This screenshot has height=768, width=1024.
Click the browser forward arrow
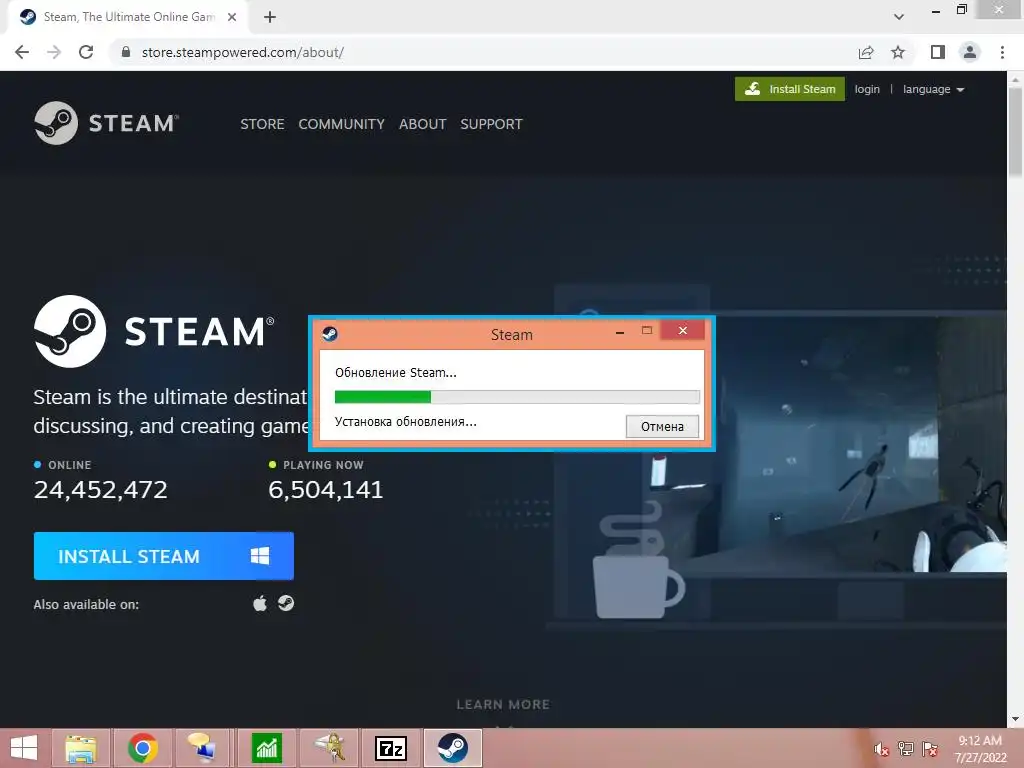54,52
